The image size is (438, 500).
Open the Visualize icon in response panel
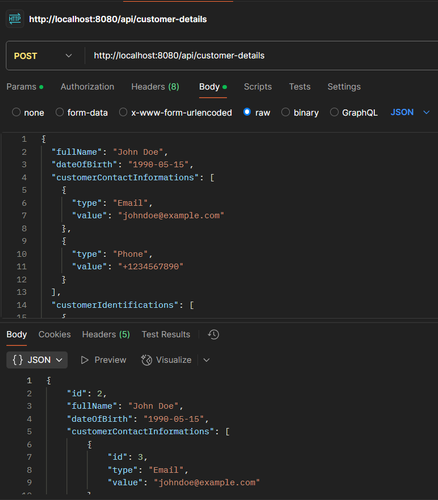pos(146,360)
